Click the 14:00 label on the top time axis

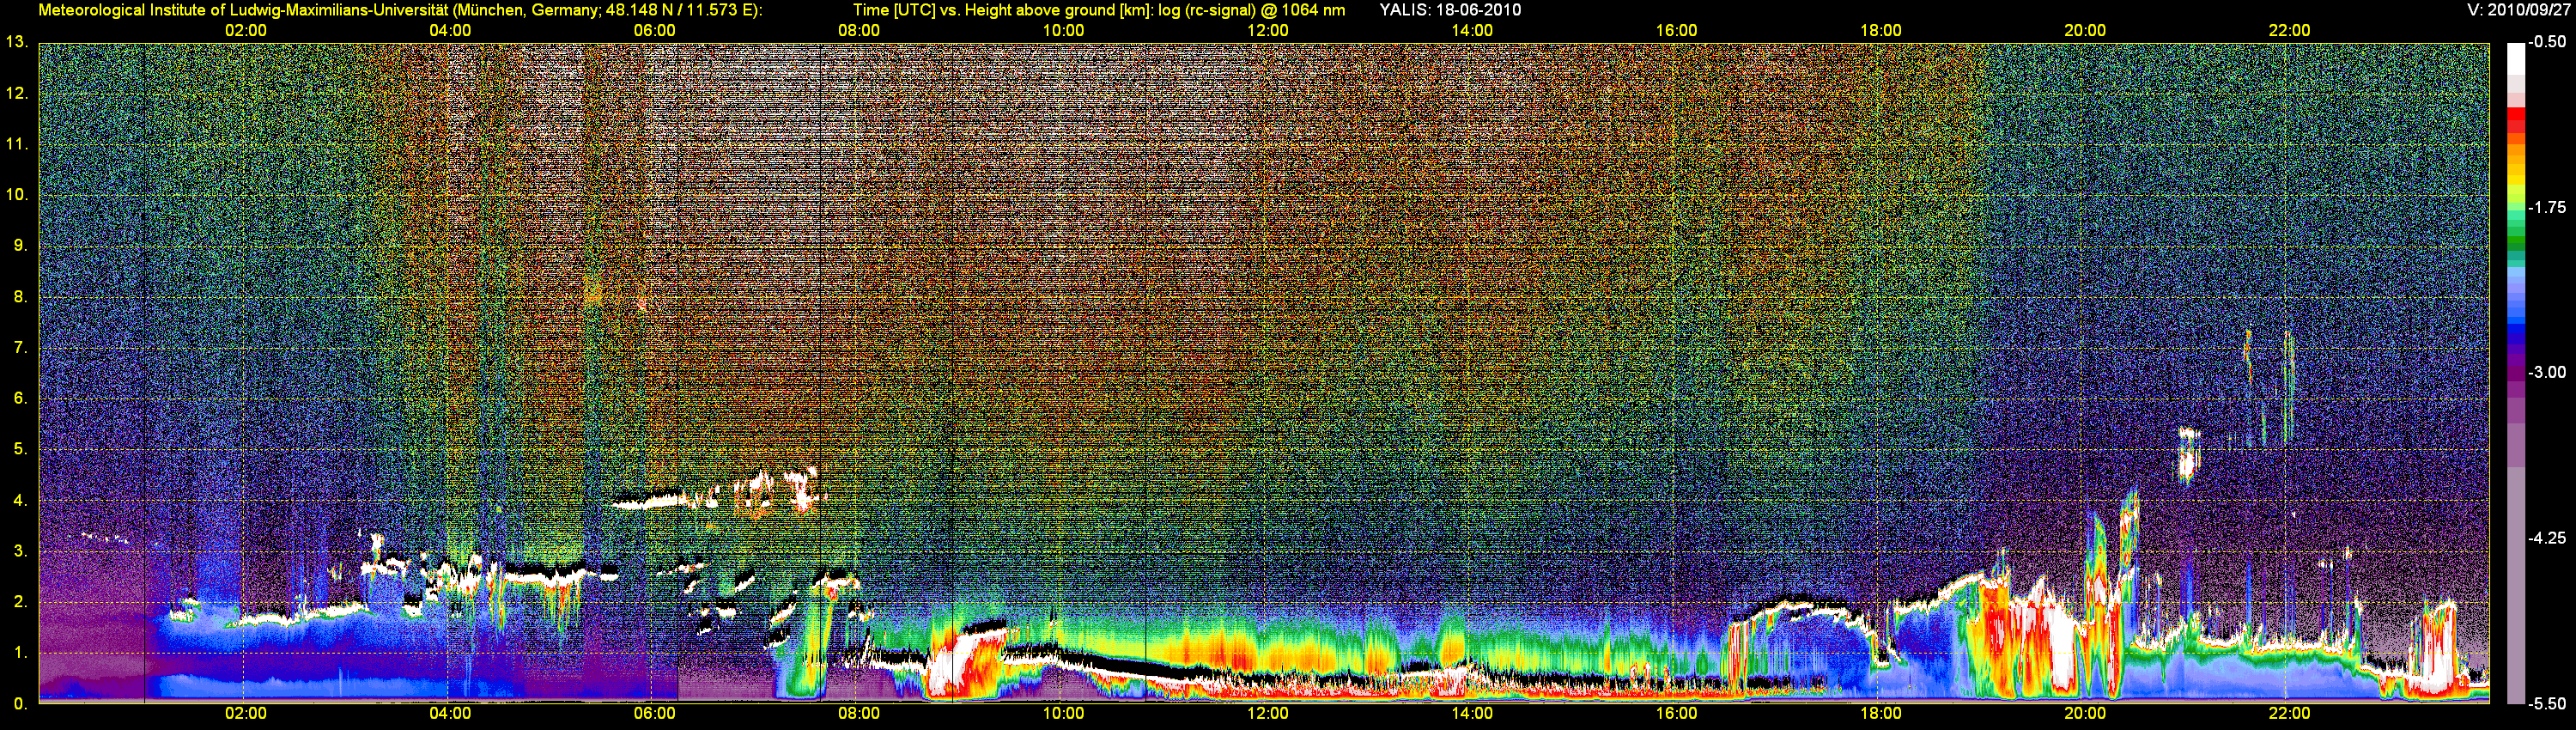pos(1472,31)
